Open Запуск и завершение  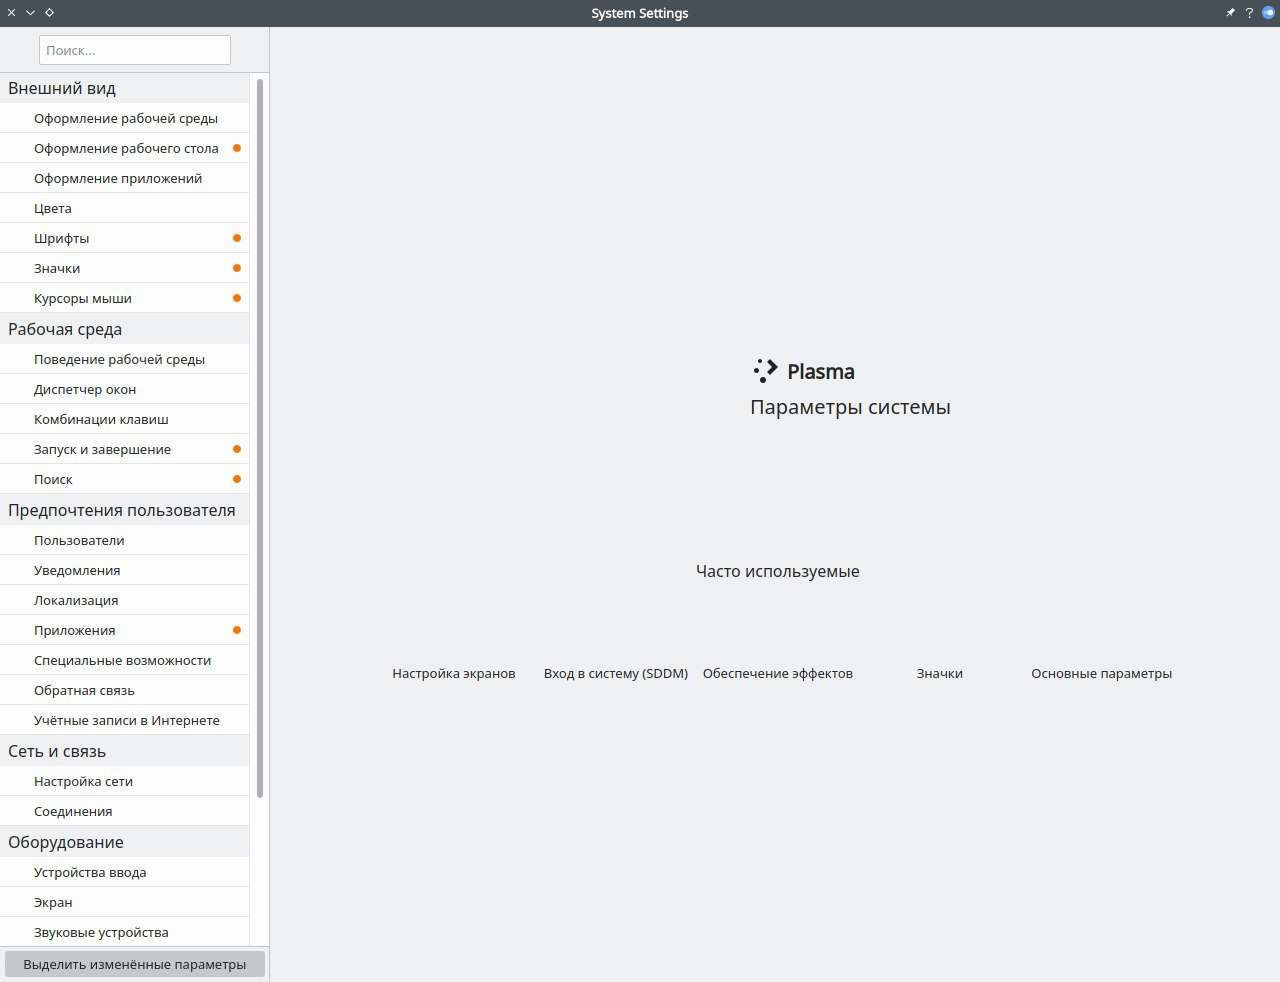[125, 449]
